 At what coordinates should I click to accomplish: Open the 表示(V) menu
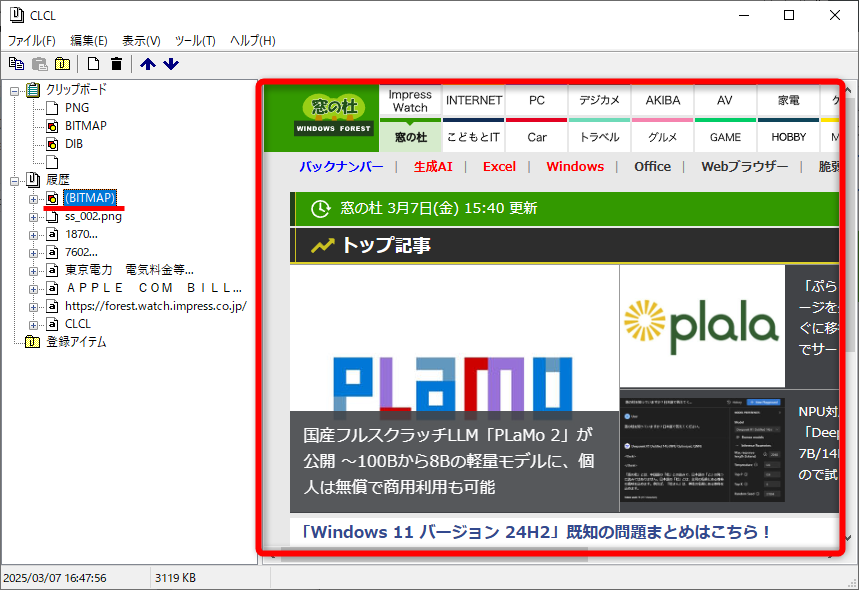[139, 41]
